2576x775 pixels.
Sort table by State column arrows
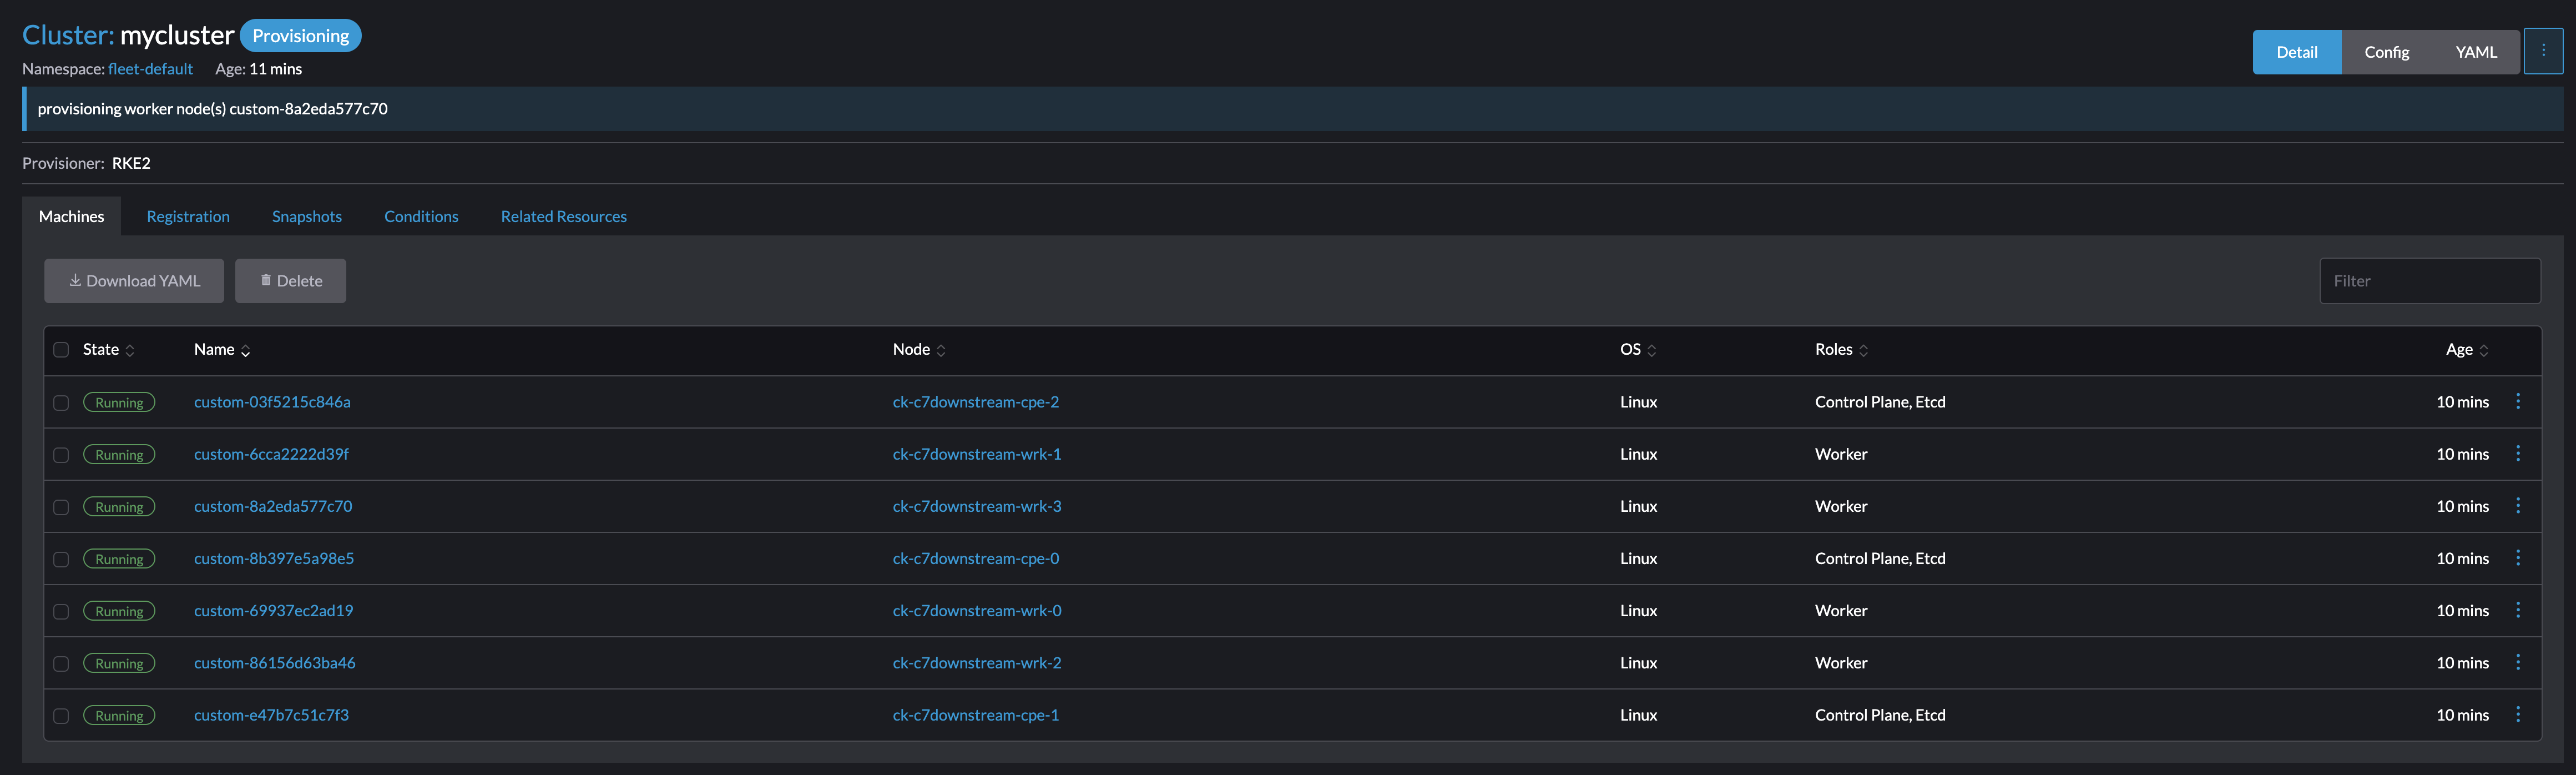[x=130, y=350]
